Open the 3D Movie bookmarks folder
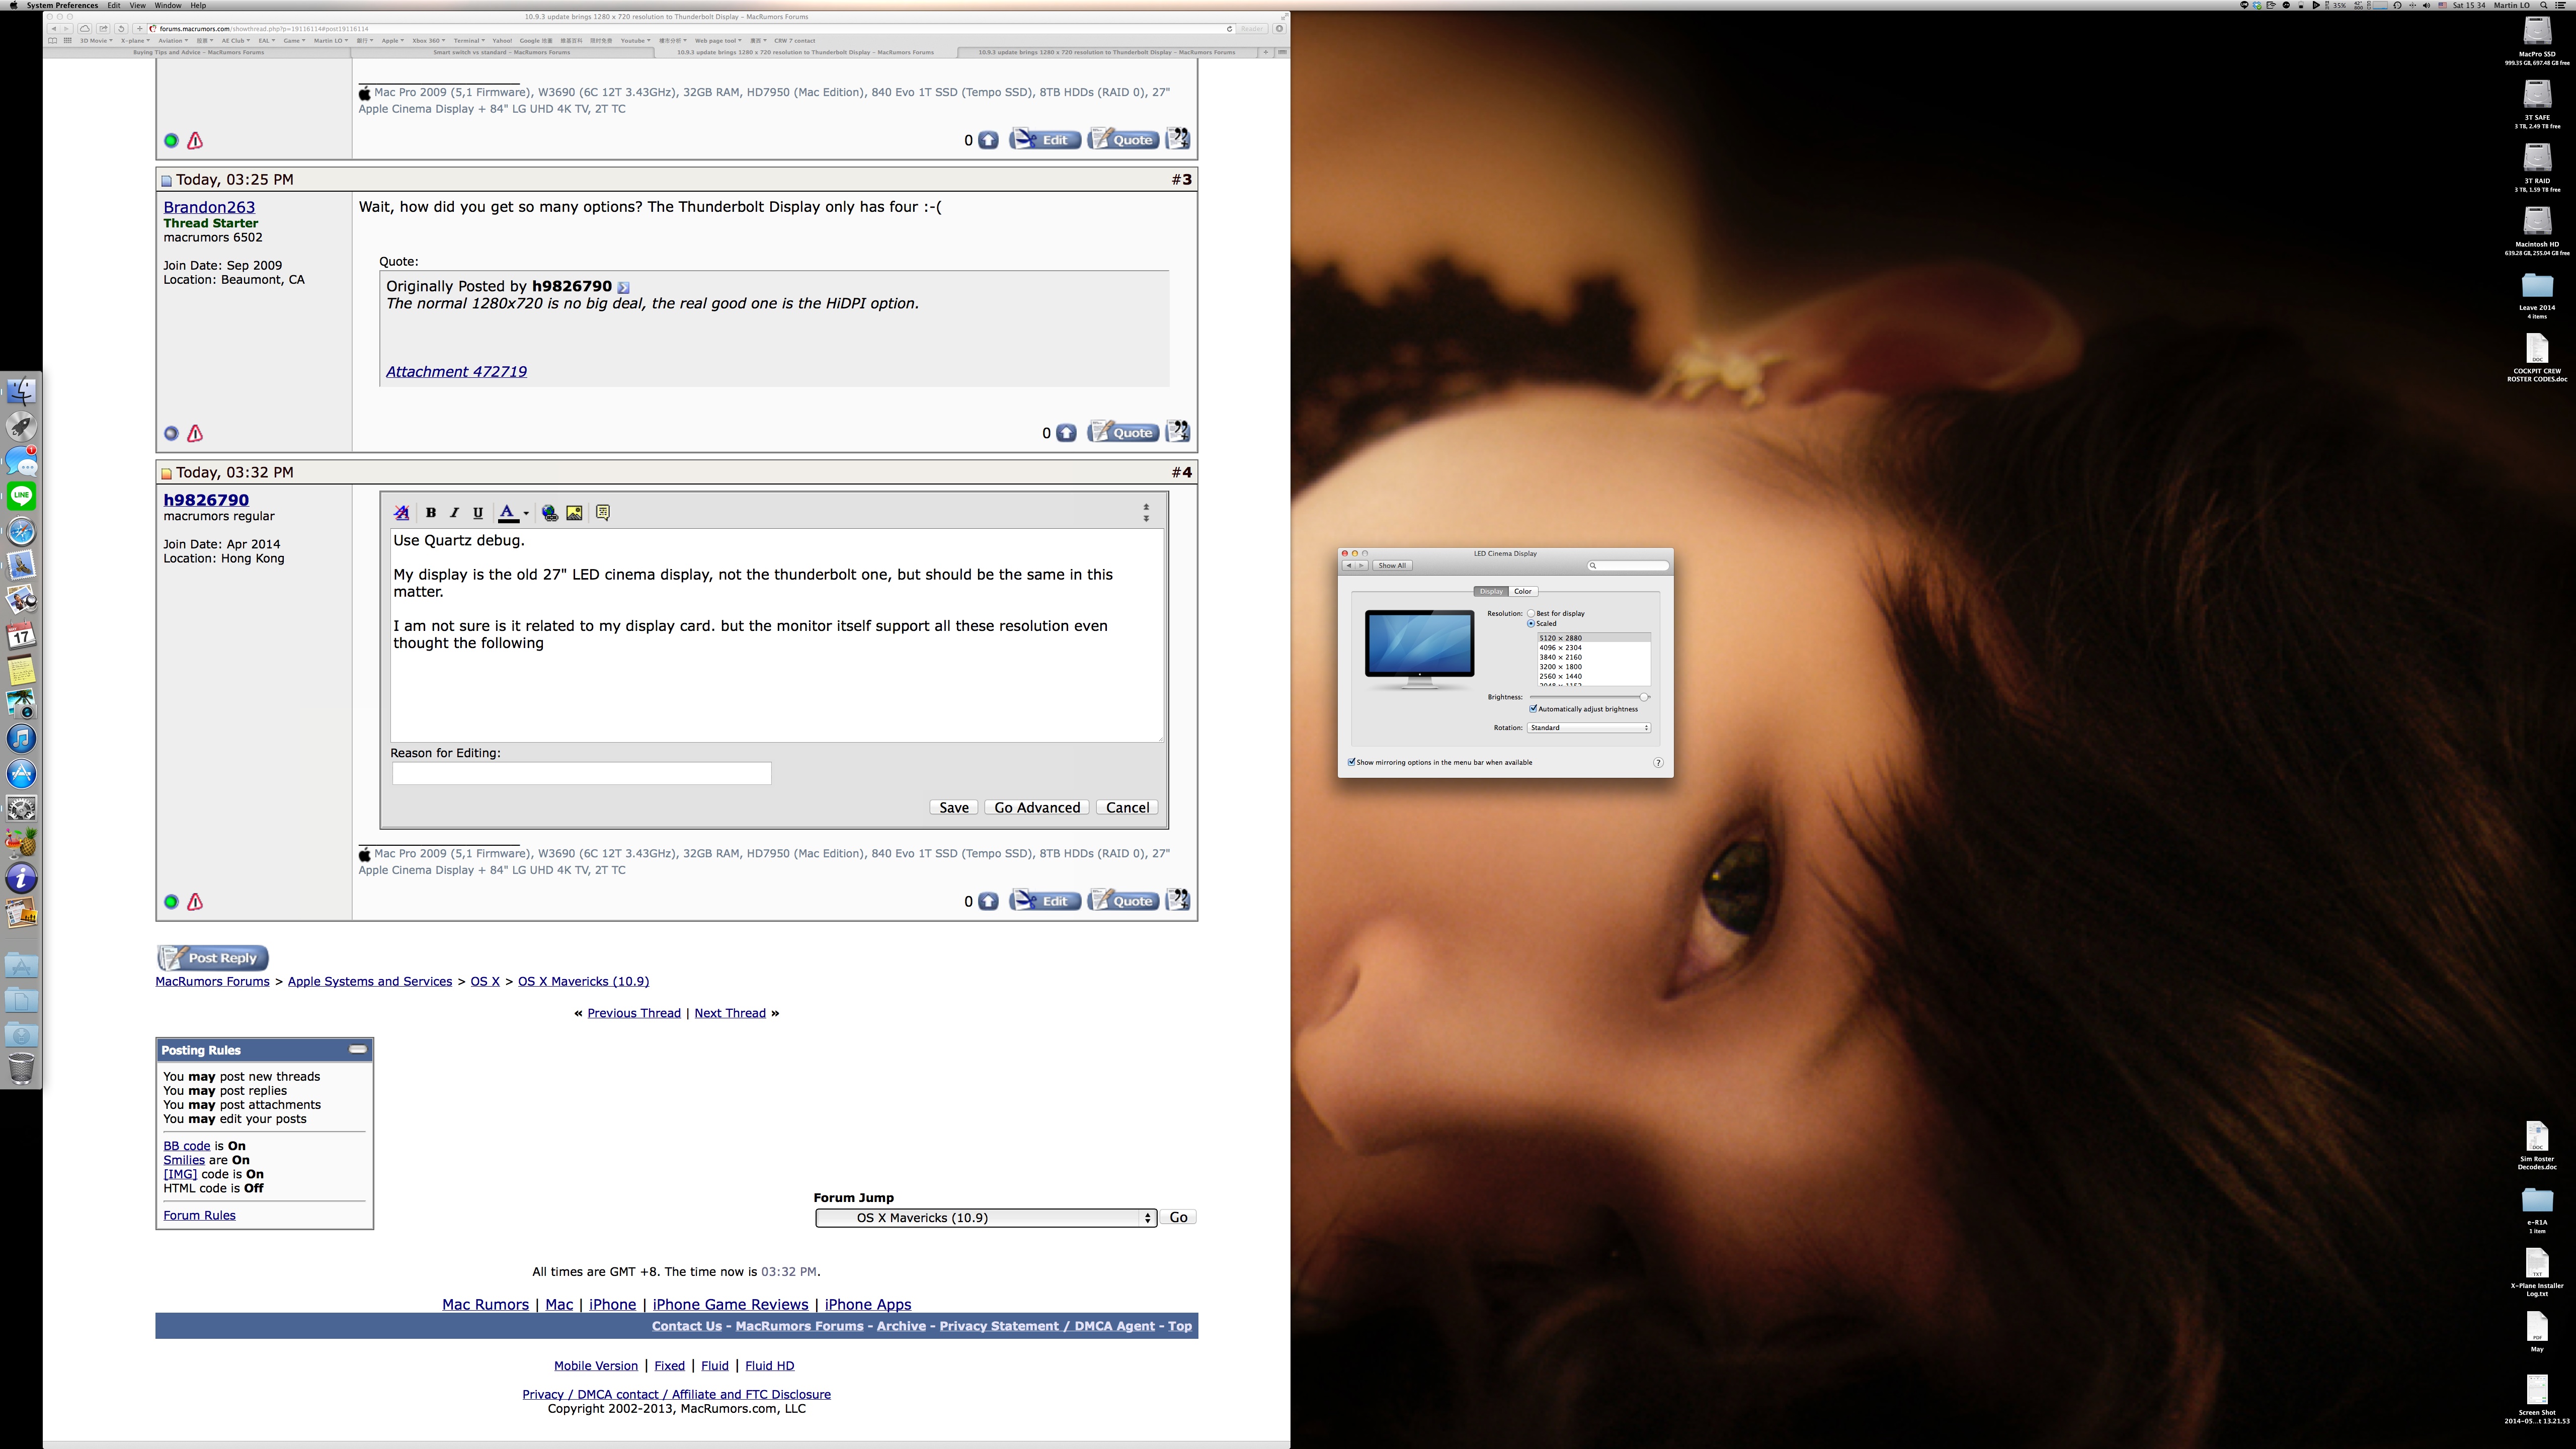The width and height of the screenshot is (2576, 1449). pyautogui.click(x=96, y=41)
